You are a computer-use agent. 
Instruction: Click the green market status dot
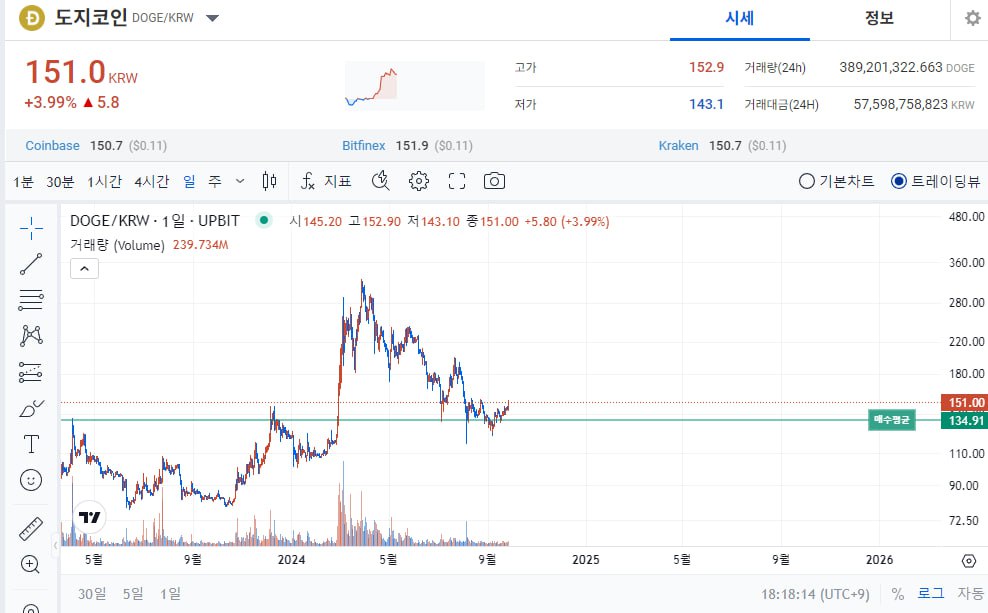coord(264,221)
